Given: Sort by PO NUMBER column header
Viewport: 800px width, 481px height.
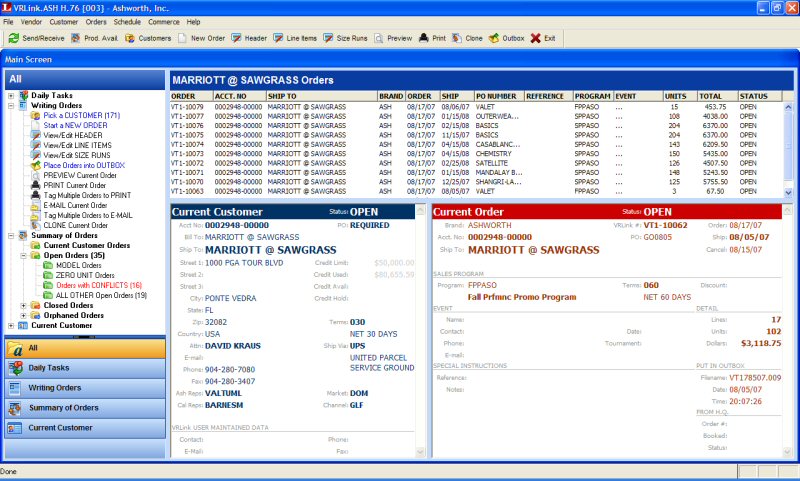Looking at the screenshot, I should click(499, 96).
